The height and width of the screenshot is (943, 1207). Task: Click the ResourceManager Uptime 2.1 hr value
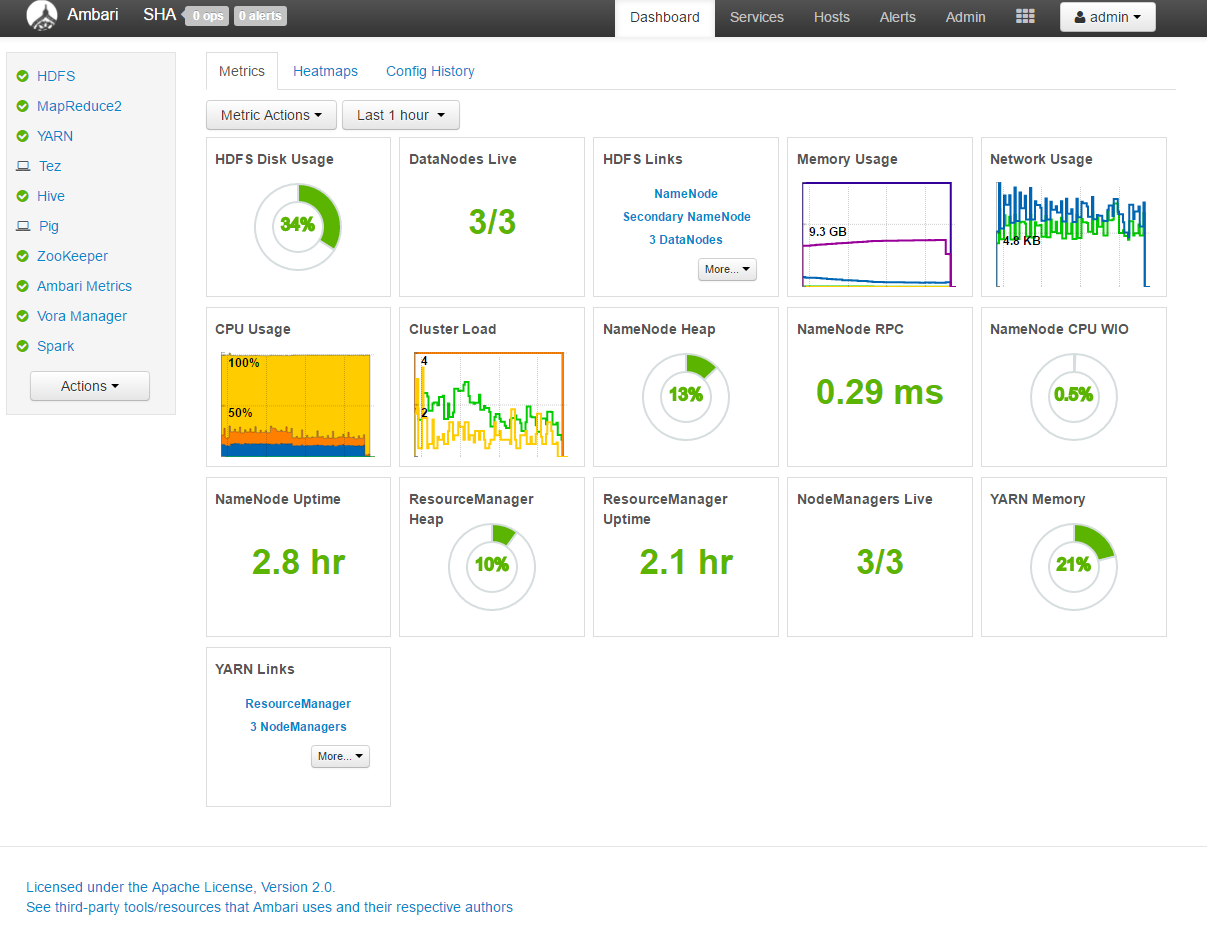point(686,562)
